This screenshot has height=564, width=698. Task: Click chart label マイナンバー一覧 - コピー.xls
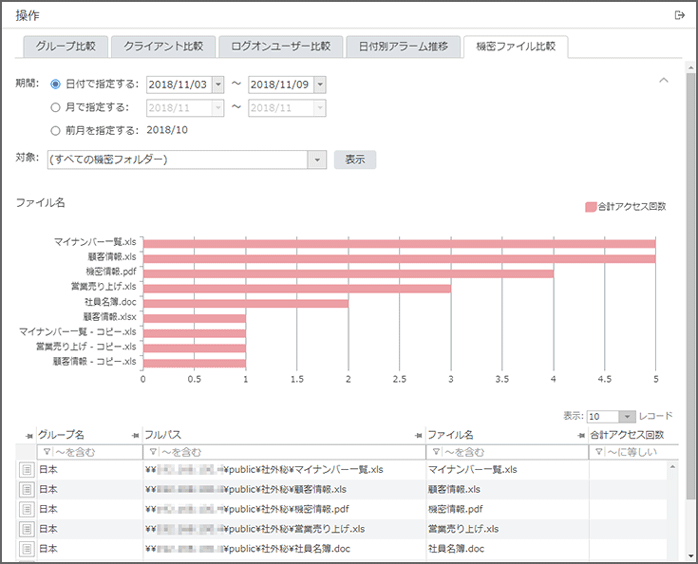[x=78, y=332]
